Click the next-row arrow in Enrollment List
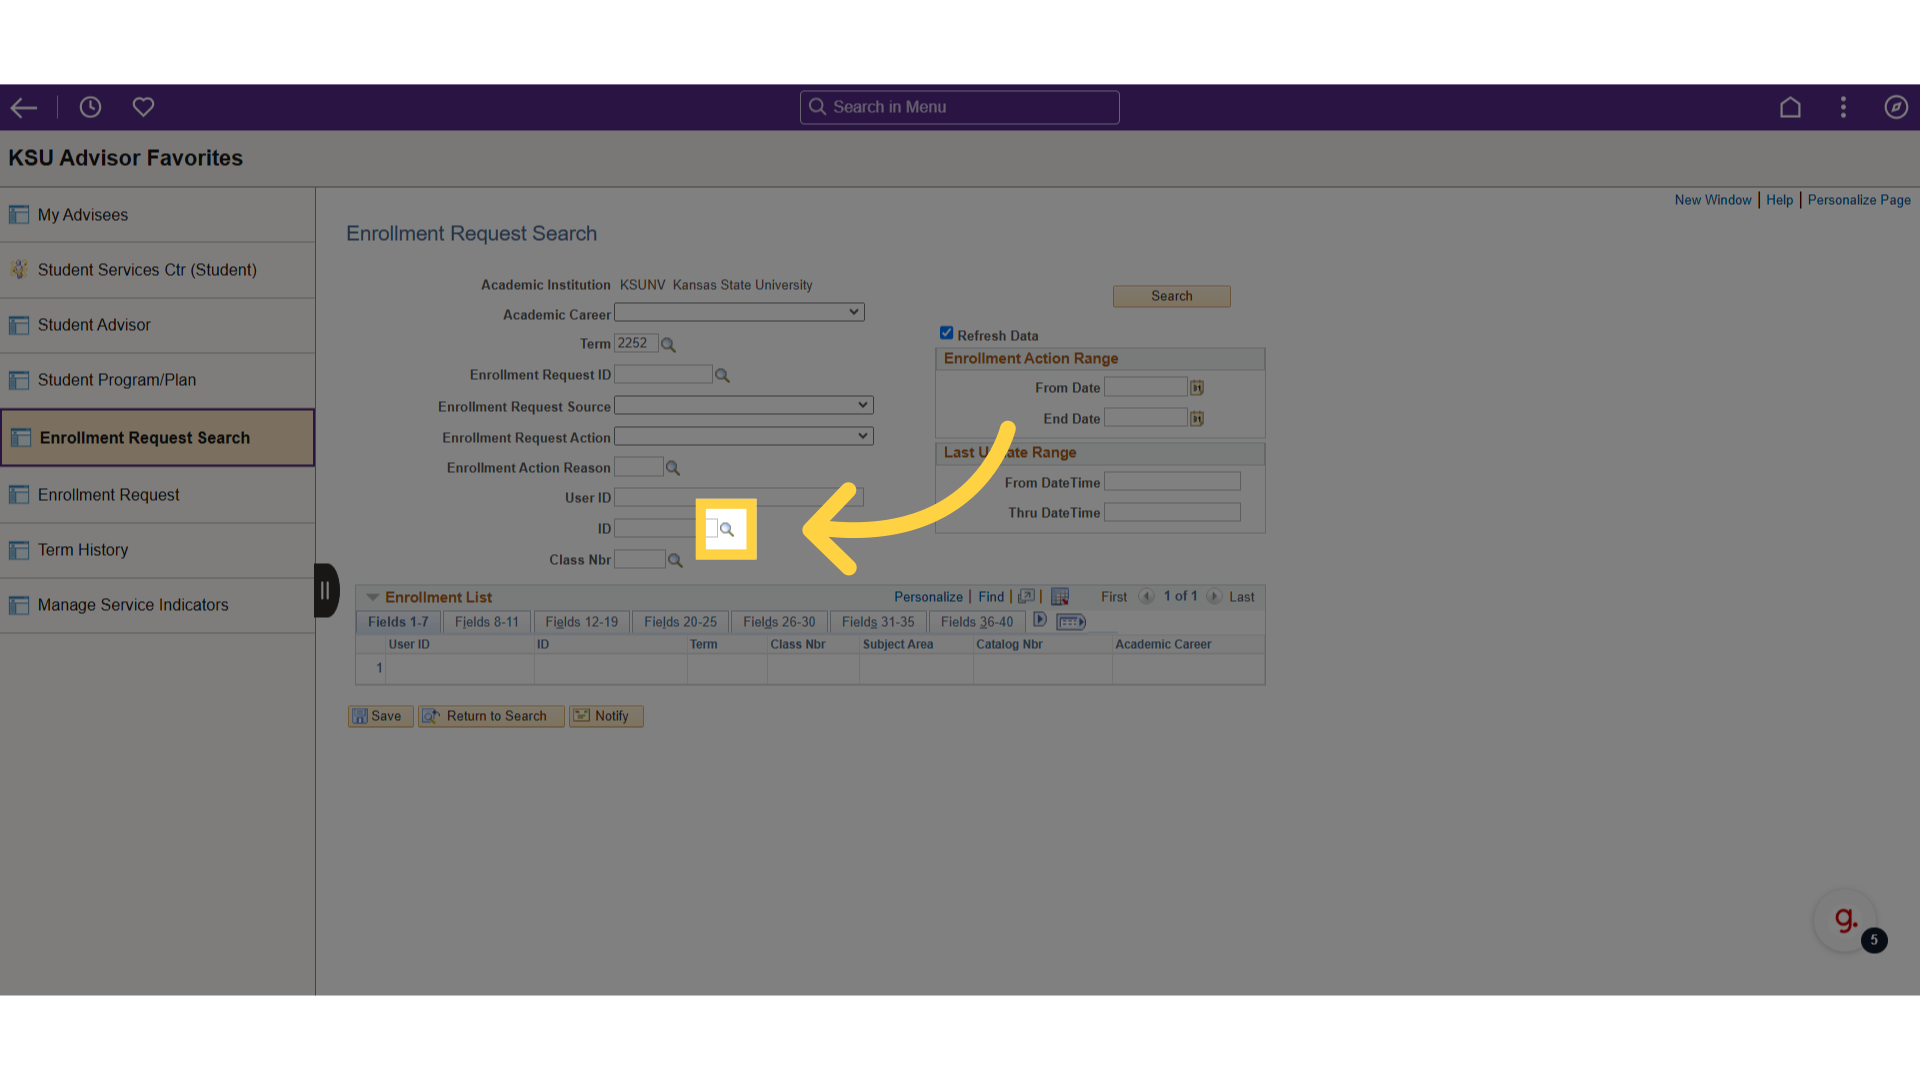 coord(1213,597)
